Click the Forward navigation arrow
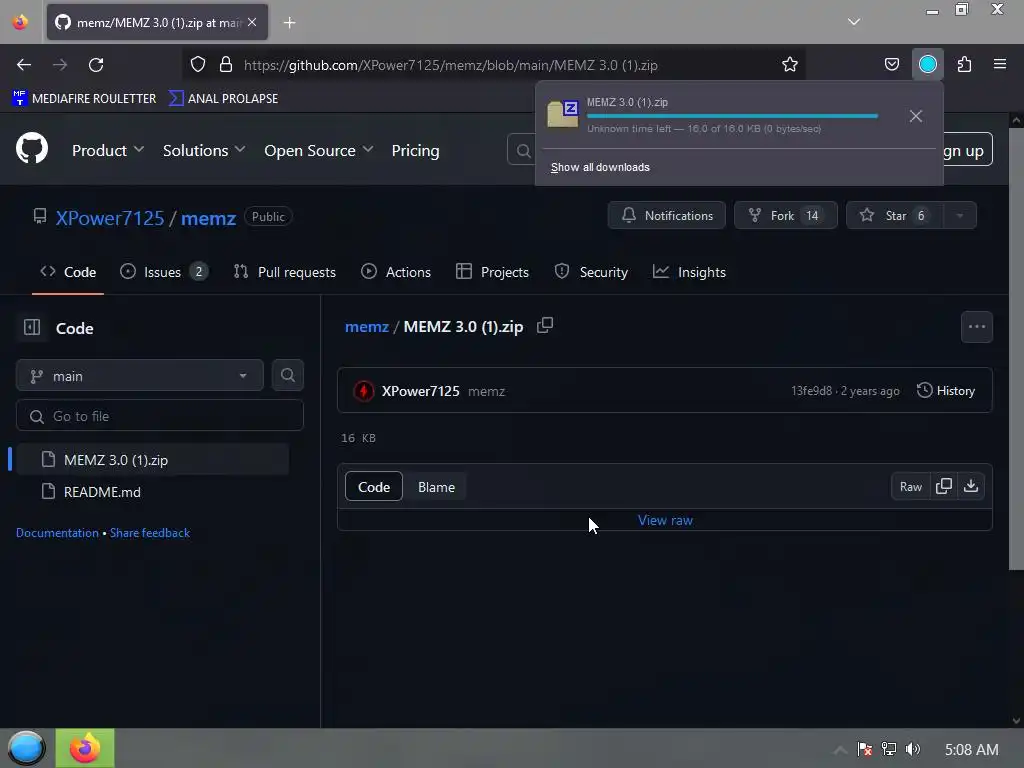 pos(60,65)
